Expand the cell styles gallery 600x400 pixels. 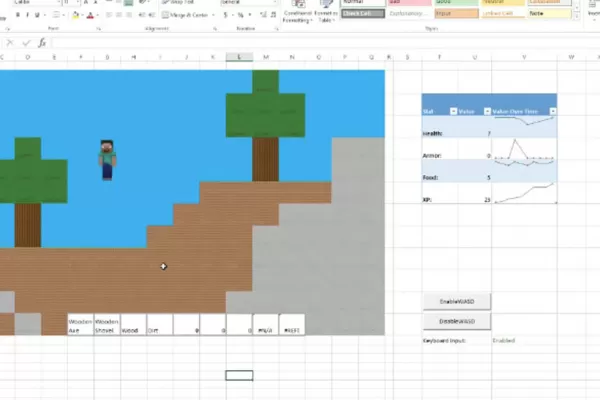577,16
